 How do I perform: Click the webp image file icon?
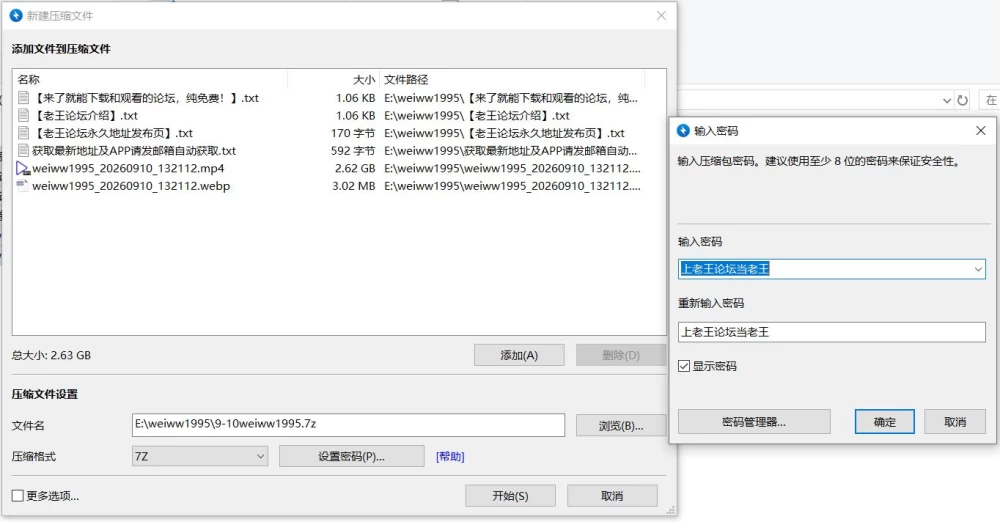coord(23,186)
